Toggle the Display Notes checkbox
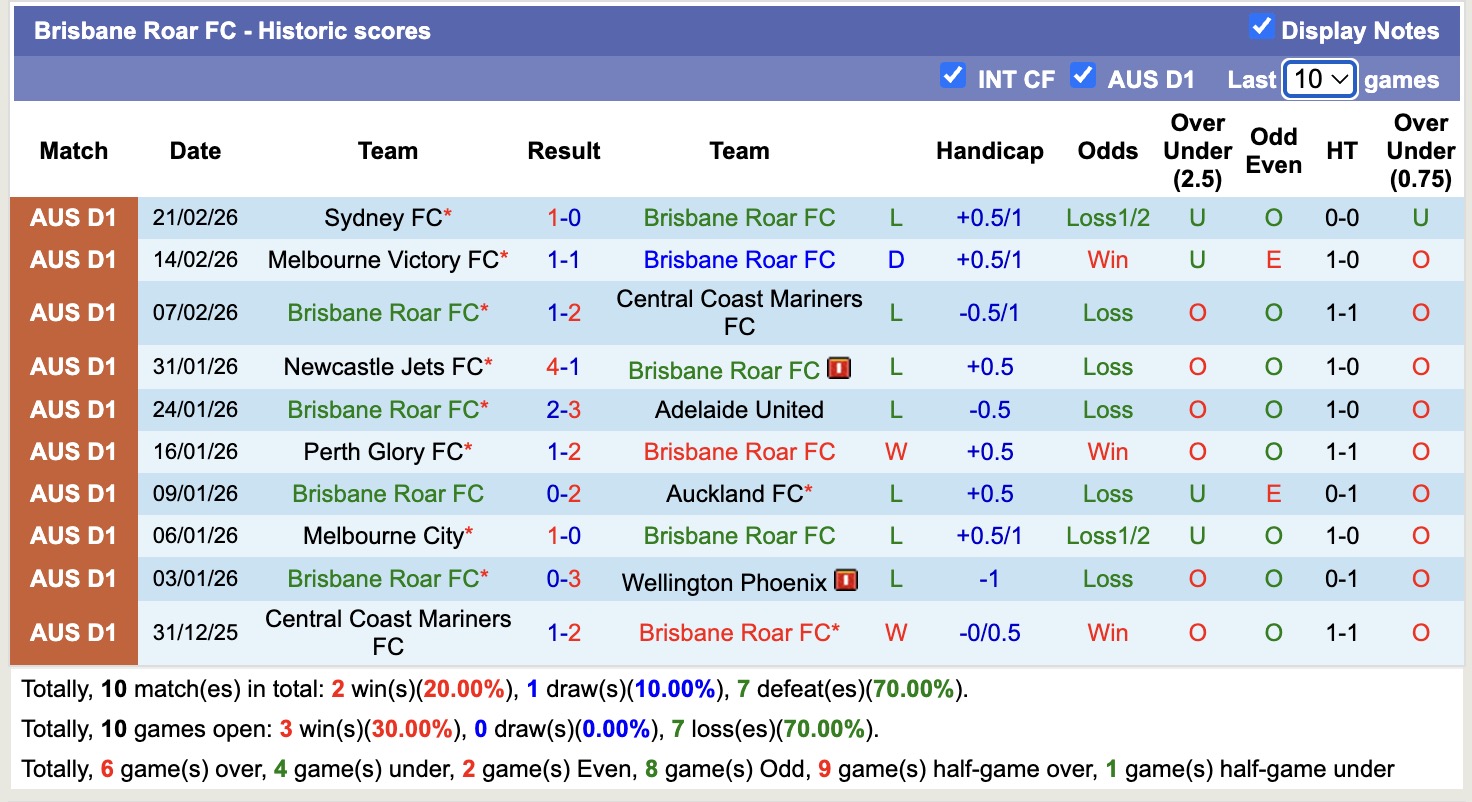Screen dimensions: 1472x802 click(1263, 30)
